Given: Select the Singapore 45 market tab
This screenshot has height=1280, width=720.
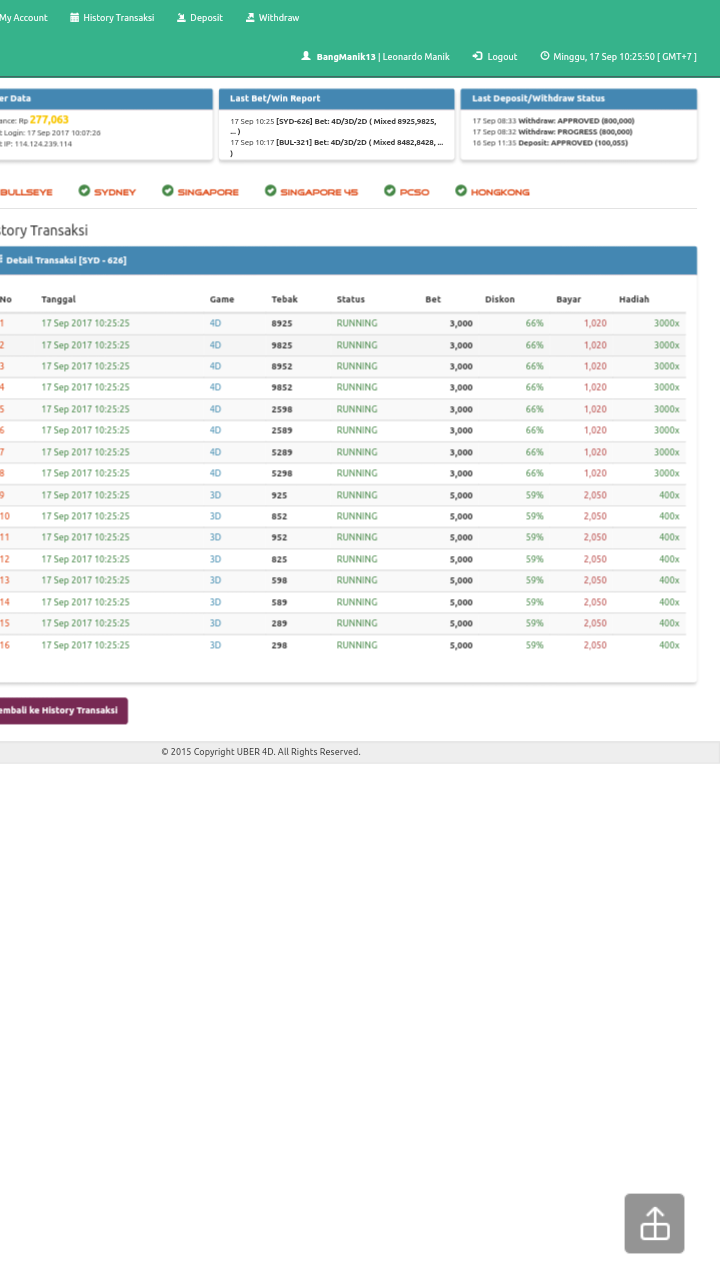Looking at the screenshot, I should click(318, 192).
